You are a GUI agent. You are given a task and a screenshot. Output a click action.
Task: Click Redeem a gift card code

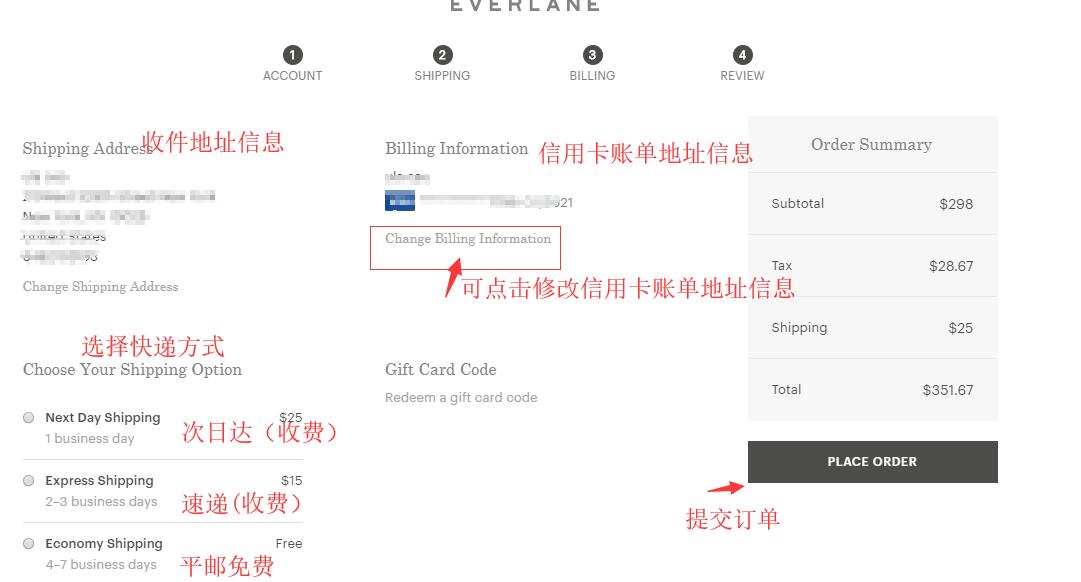point(461,398)
